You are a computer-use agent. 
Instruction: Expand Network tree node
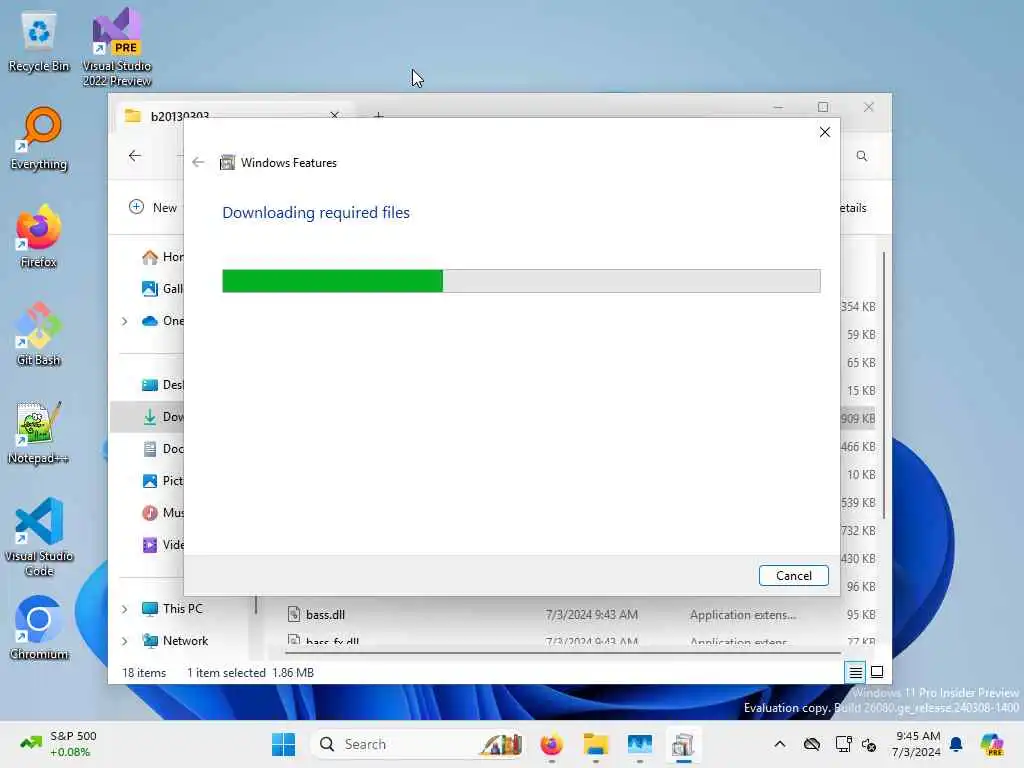[x=125, y=641]
